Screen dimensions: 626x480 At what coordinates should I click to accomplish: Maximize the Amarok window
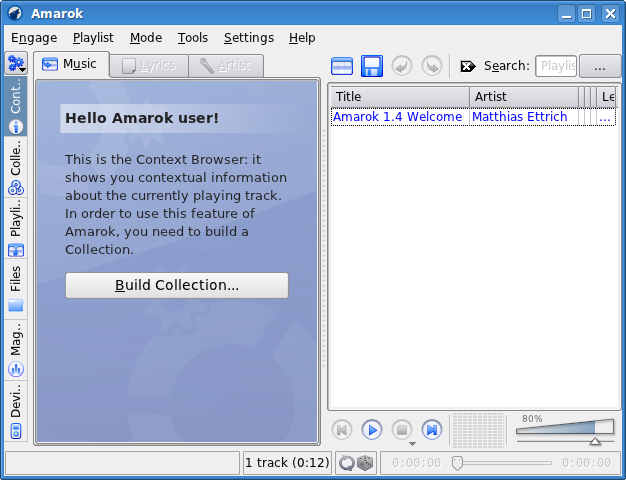click(x=586, y=14)
